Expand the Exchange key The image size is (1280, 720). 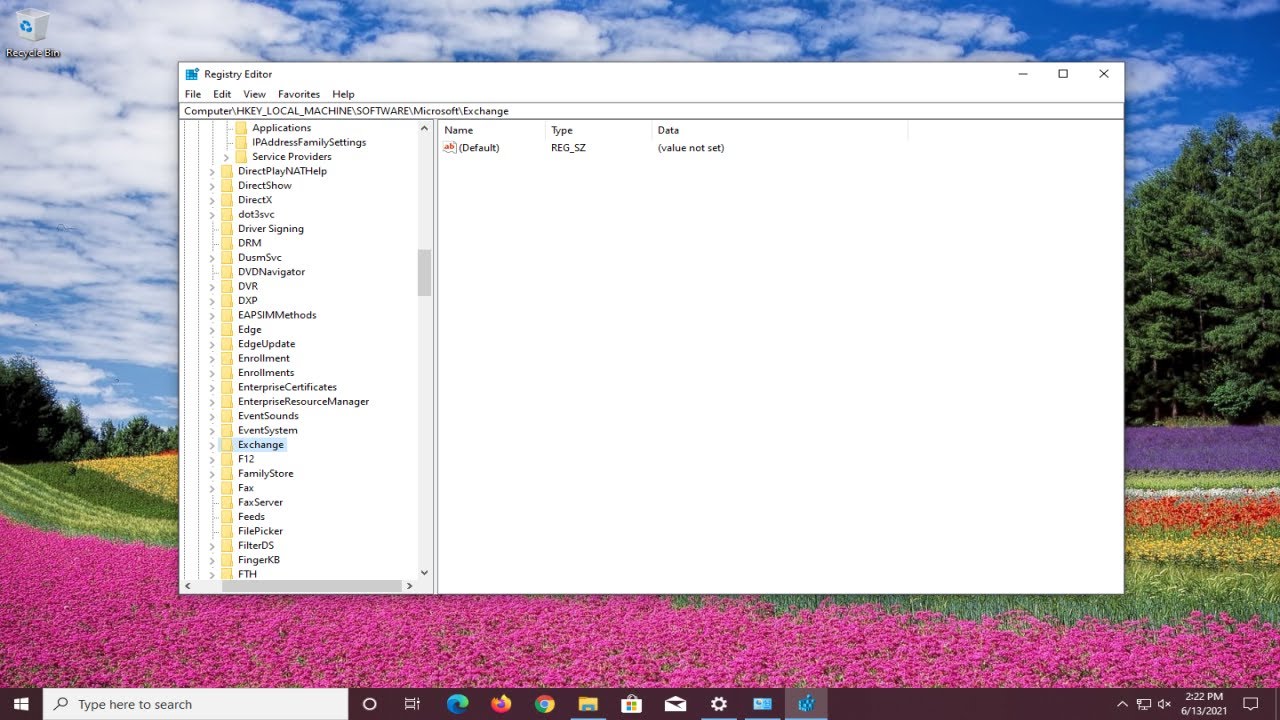212,445
